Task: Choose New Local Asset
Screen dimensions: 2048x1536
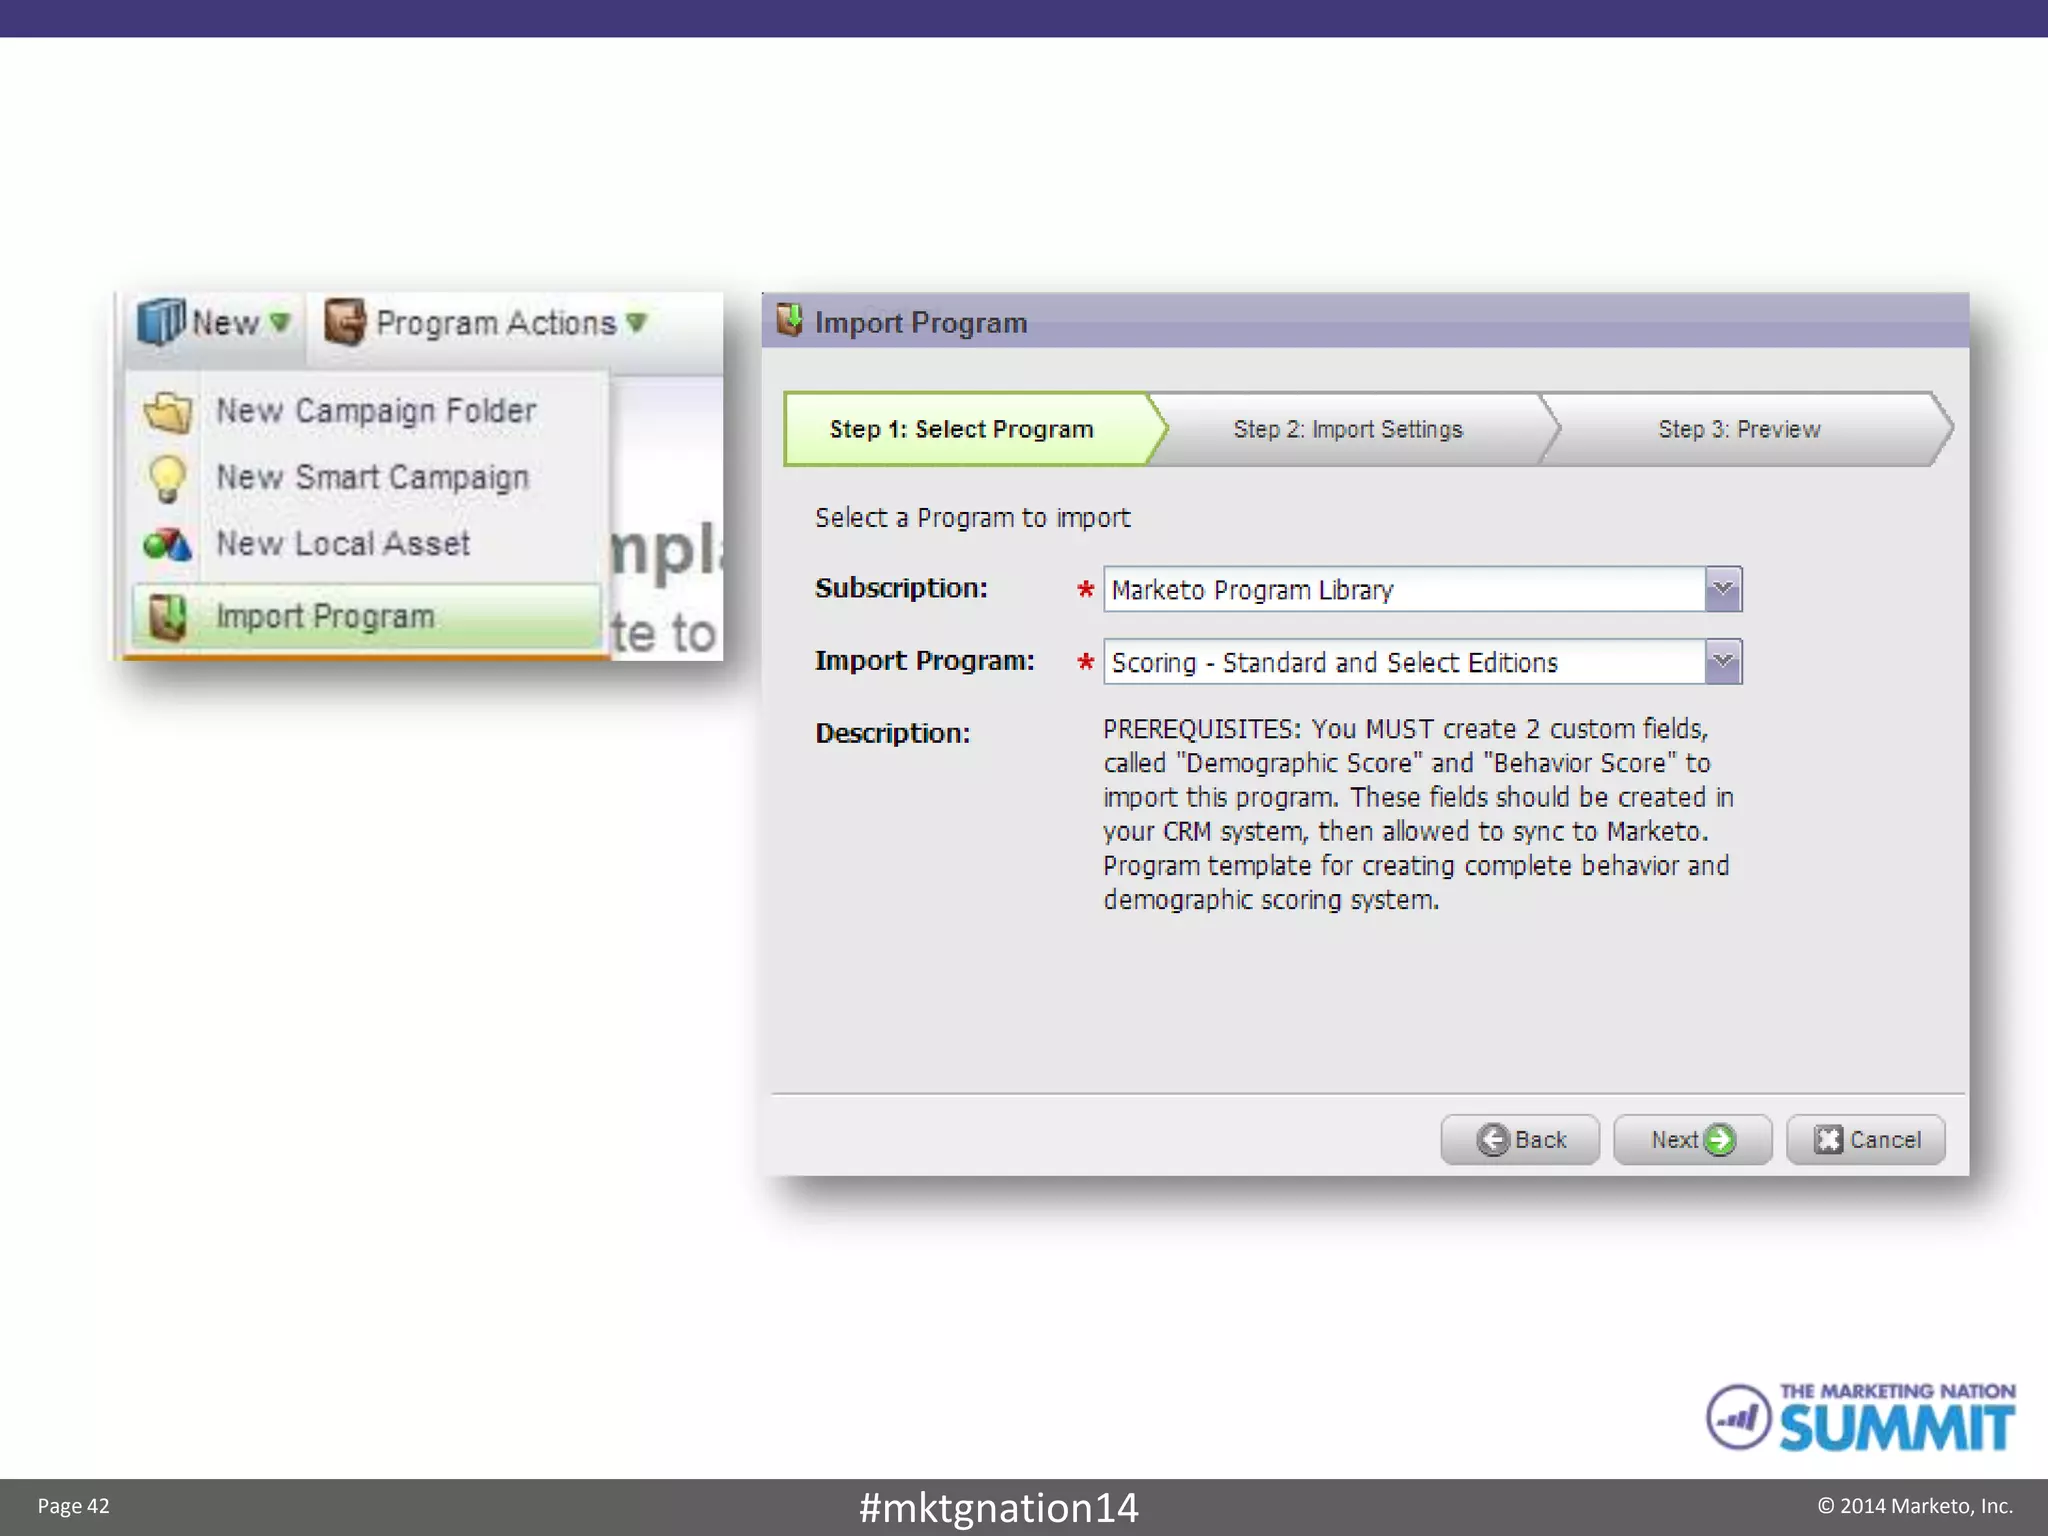Action: [x=366, y=543]
